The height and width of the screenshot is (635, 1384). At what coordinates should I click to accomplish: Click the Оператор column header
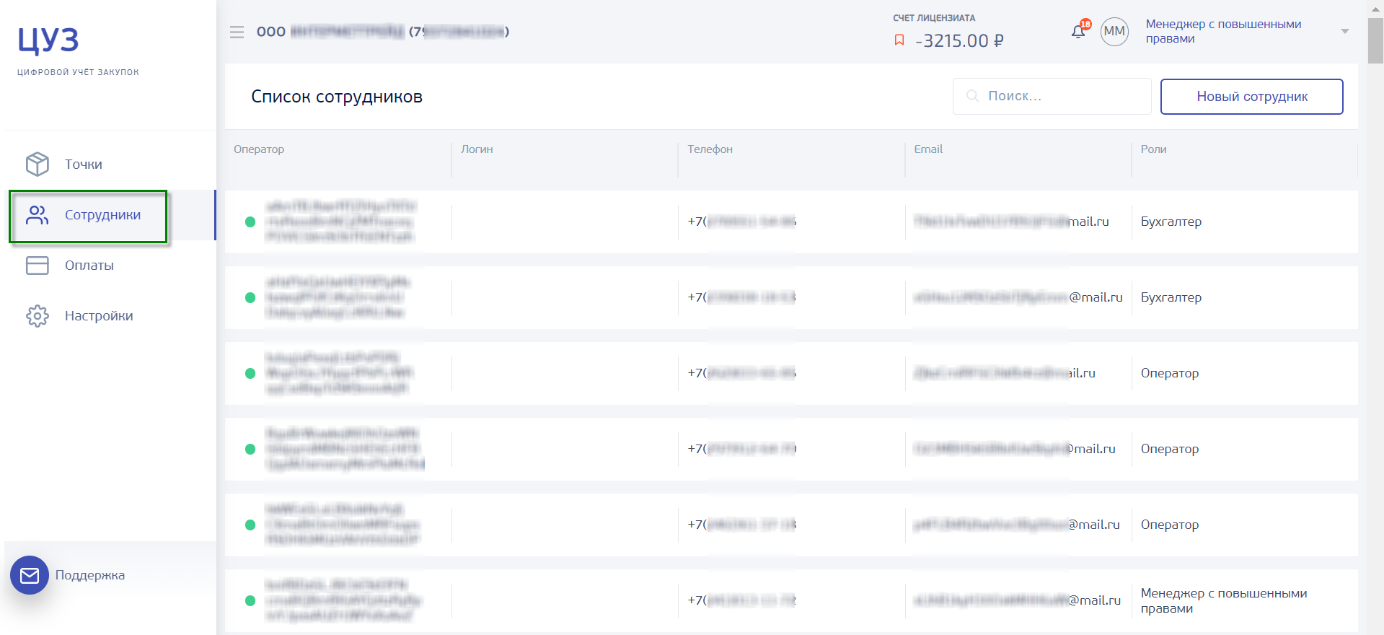point(259,149)
